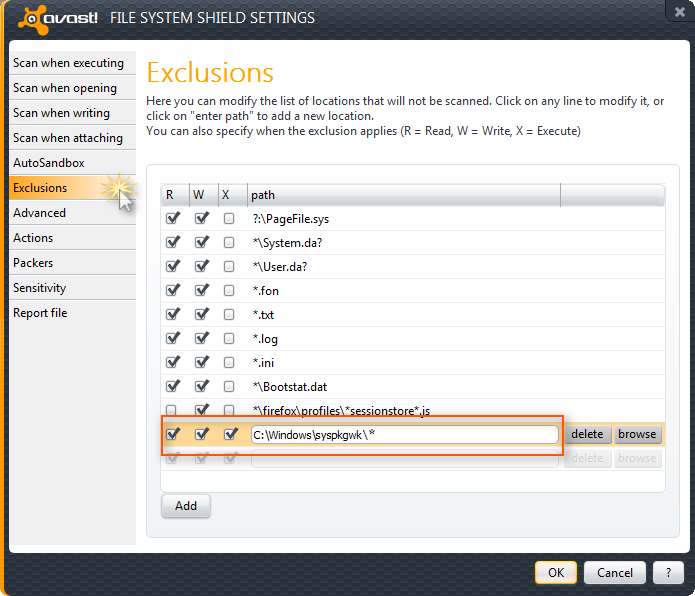Enable Execute checkbox for *\System.da?

pos(229,242)
